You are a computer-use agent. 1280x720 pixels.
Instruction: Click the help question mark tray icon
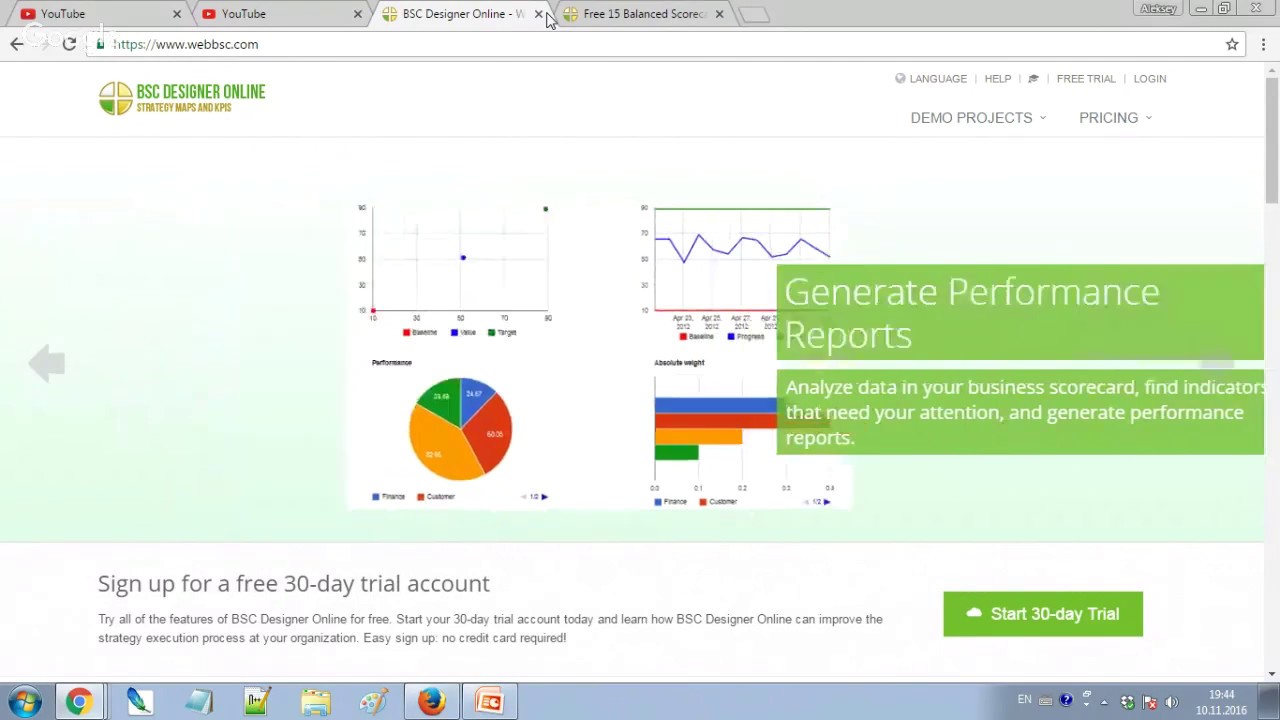coord(1066,701)
